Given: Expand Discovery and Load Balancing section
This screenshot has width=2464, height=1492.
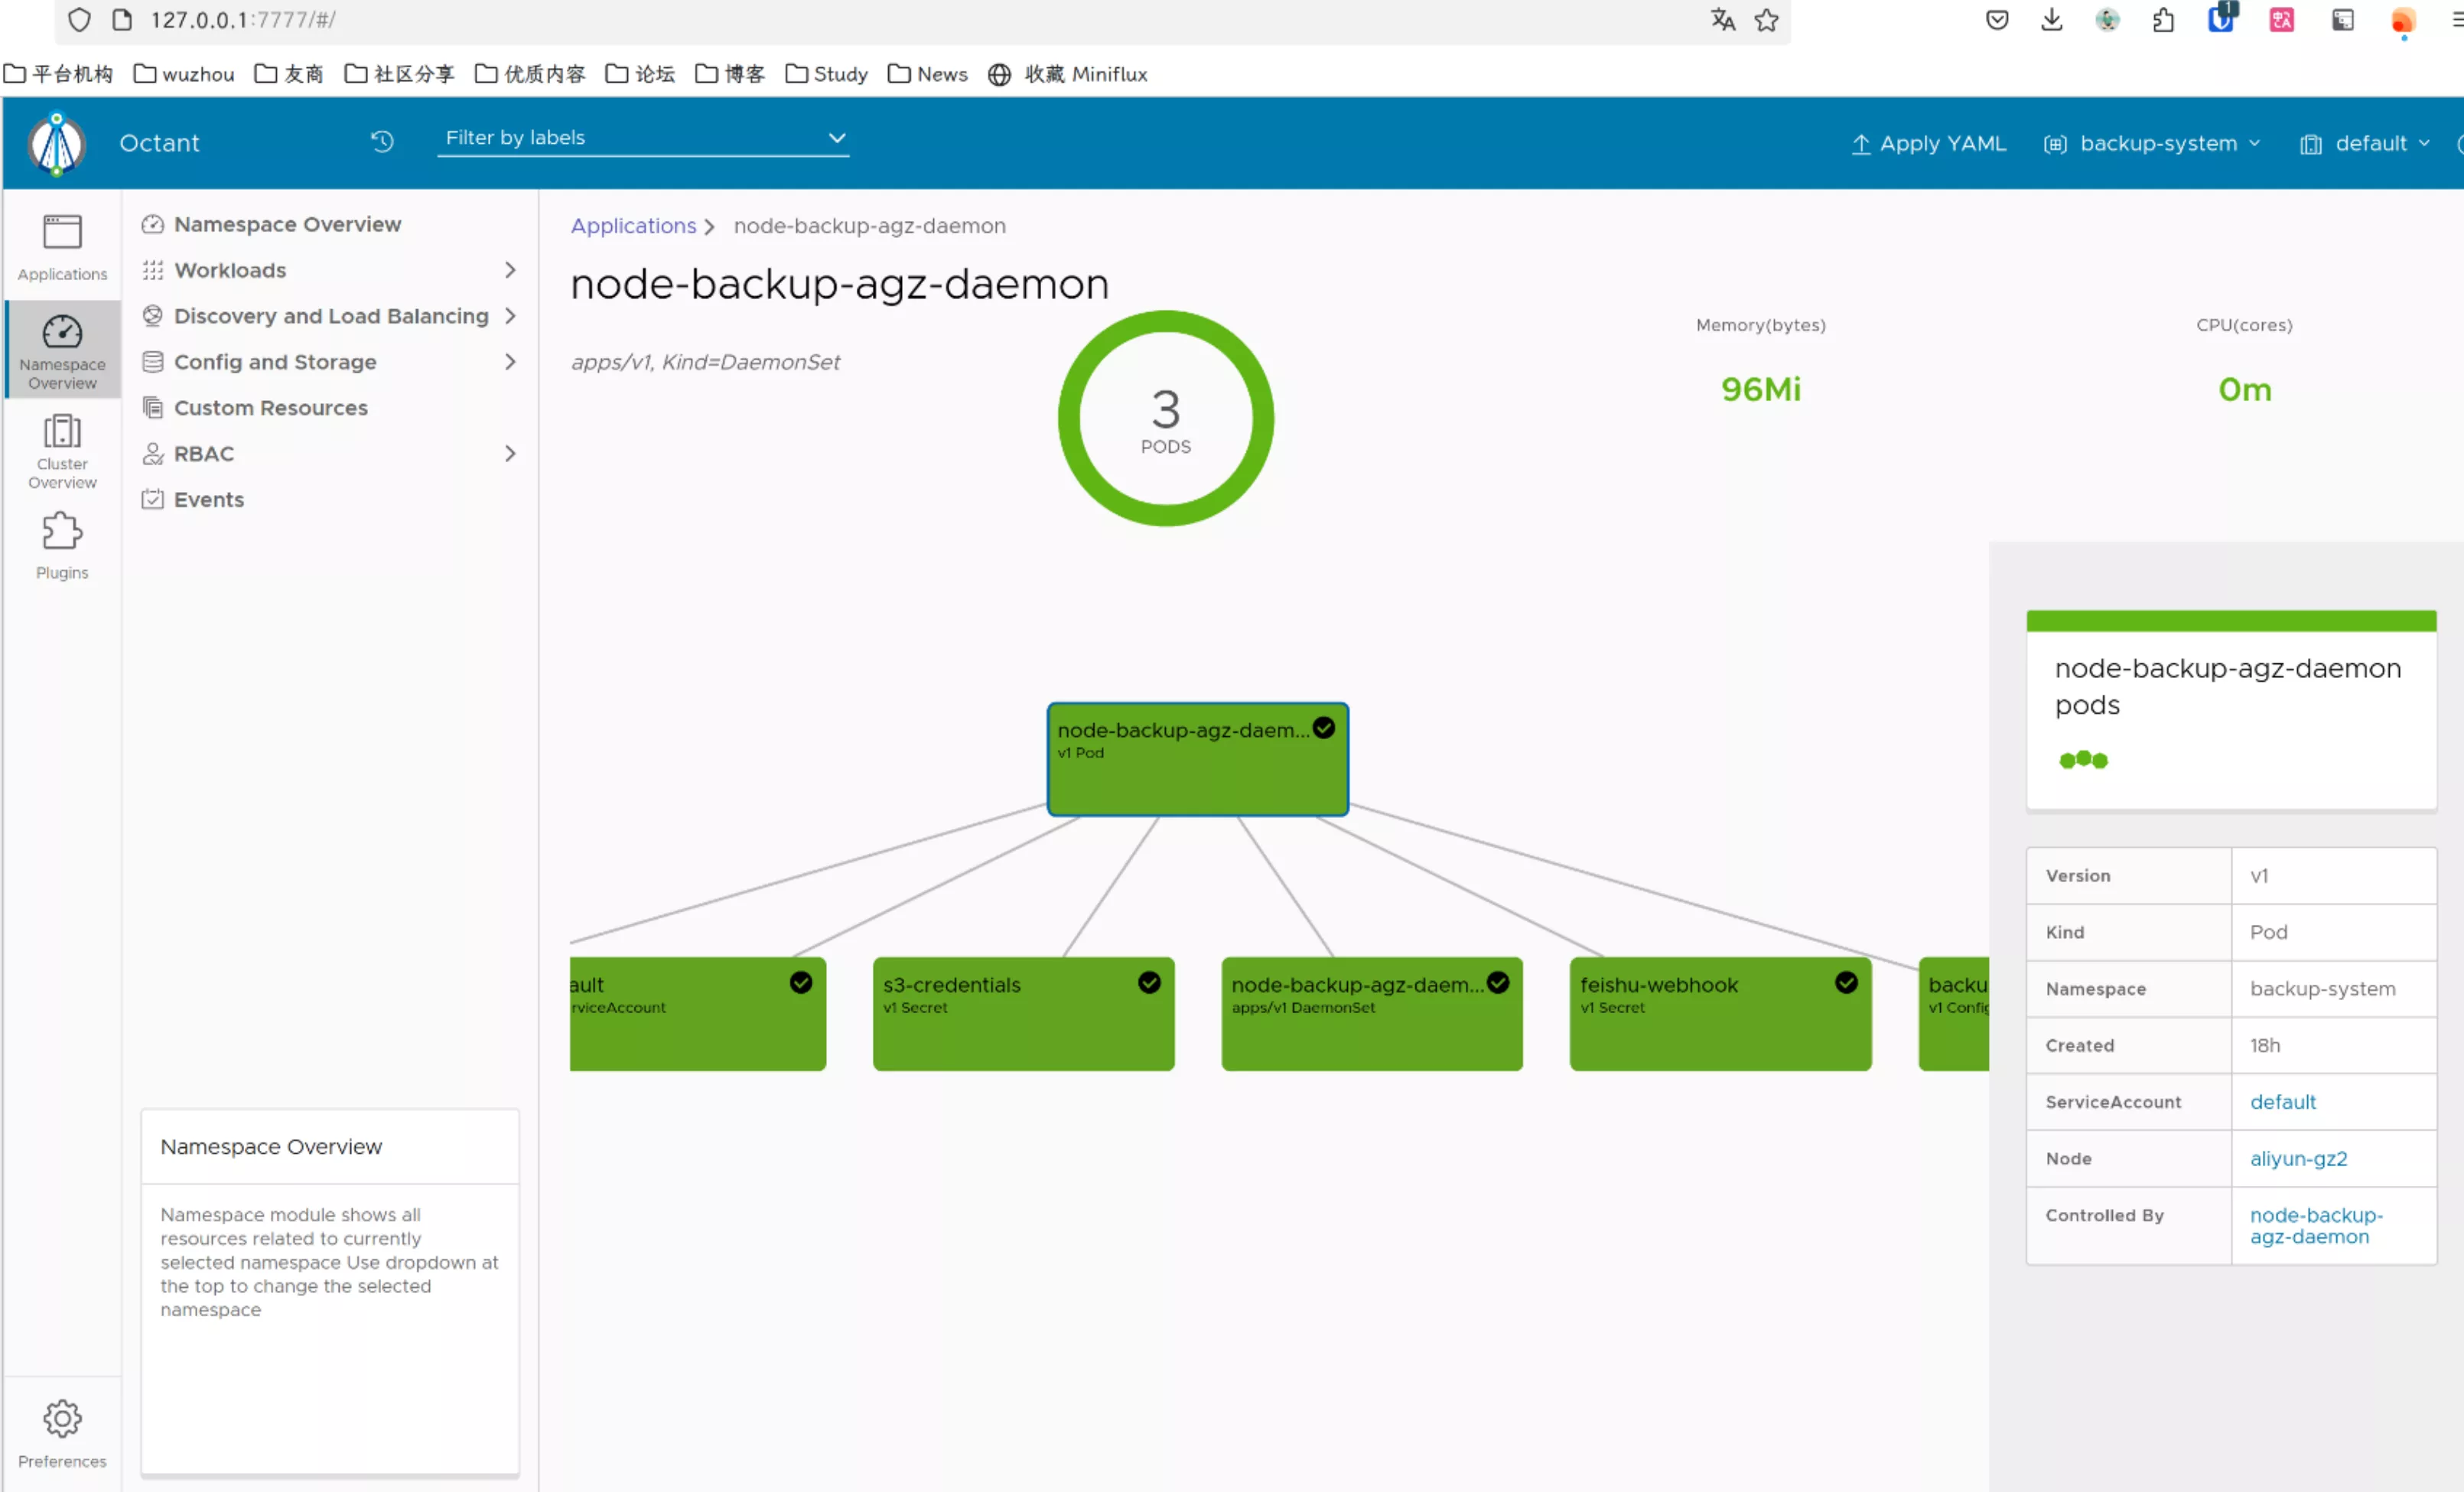Looking at the screenshot, I should (x=330, y=316).
